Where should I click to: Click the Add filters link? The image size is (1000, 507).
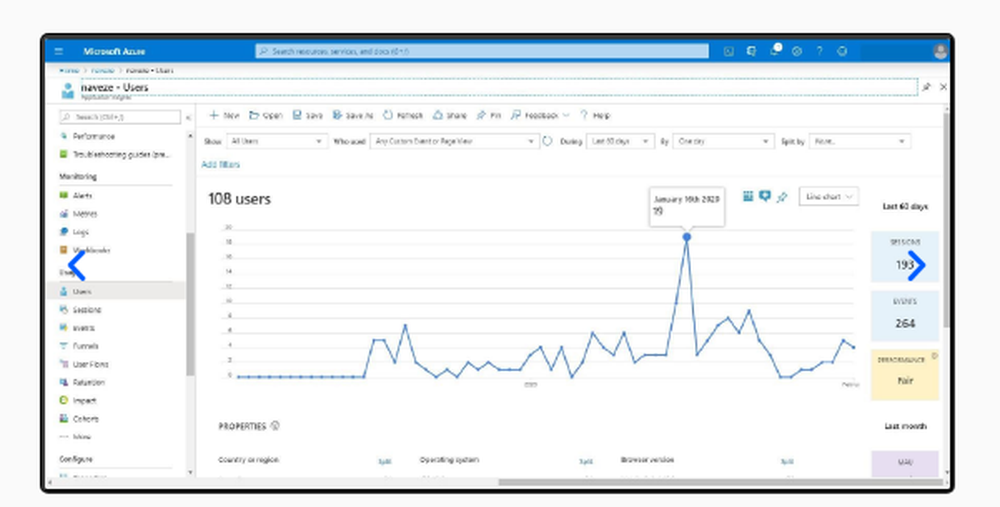coord(221,165)
